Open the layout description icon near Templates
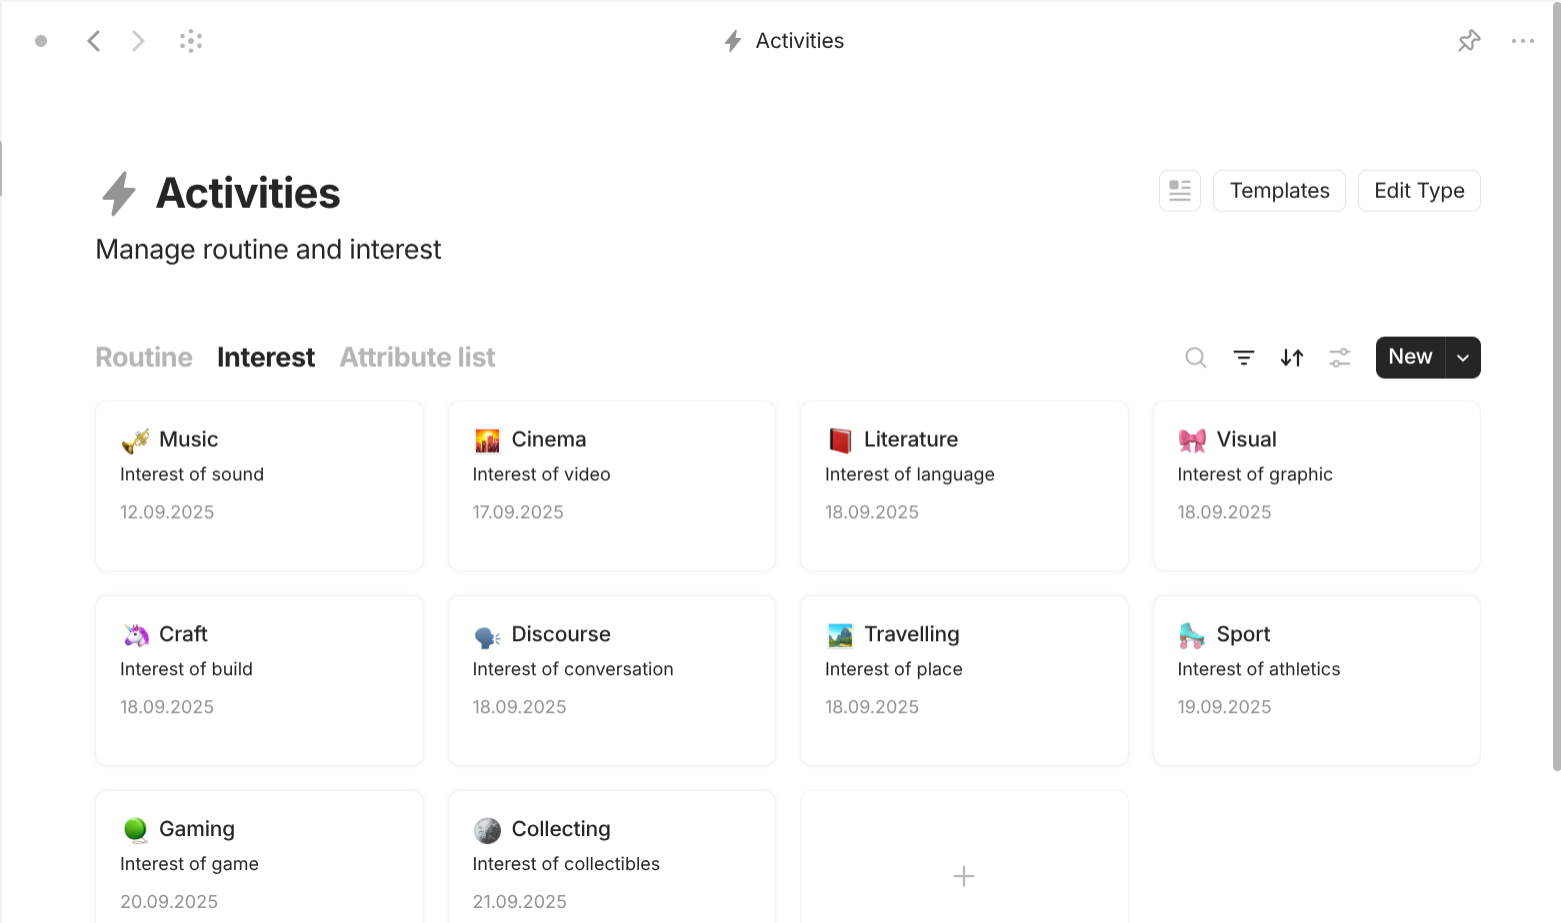The height and width of the screenshot is (923, 1561). tap(1179, 190)
